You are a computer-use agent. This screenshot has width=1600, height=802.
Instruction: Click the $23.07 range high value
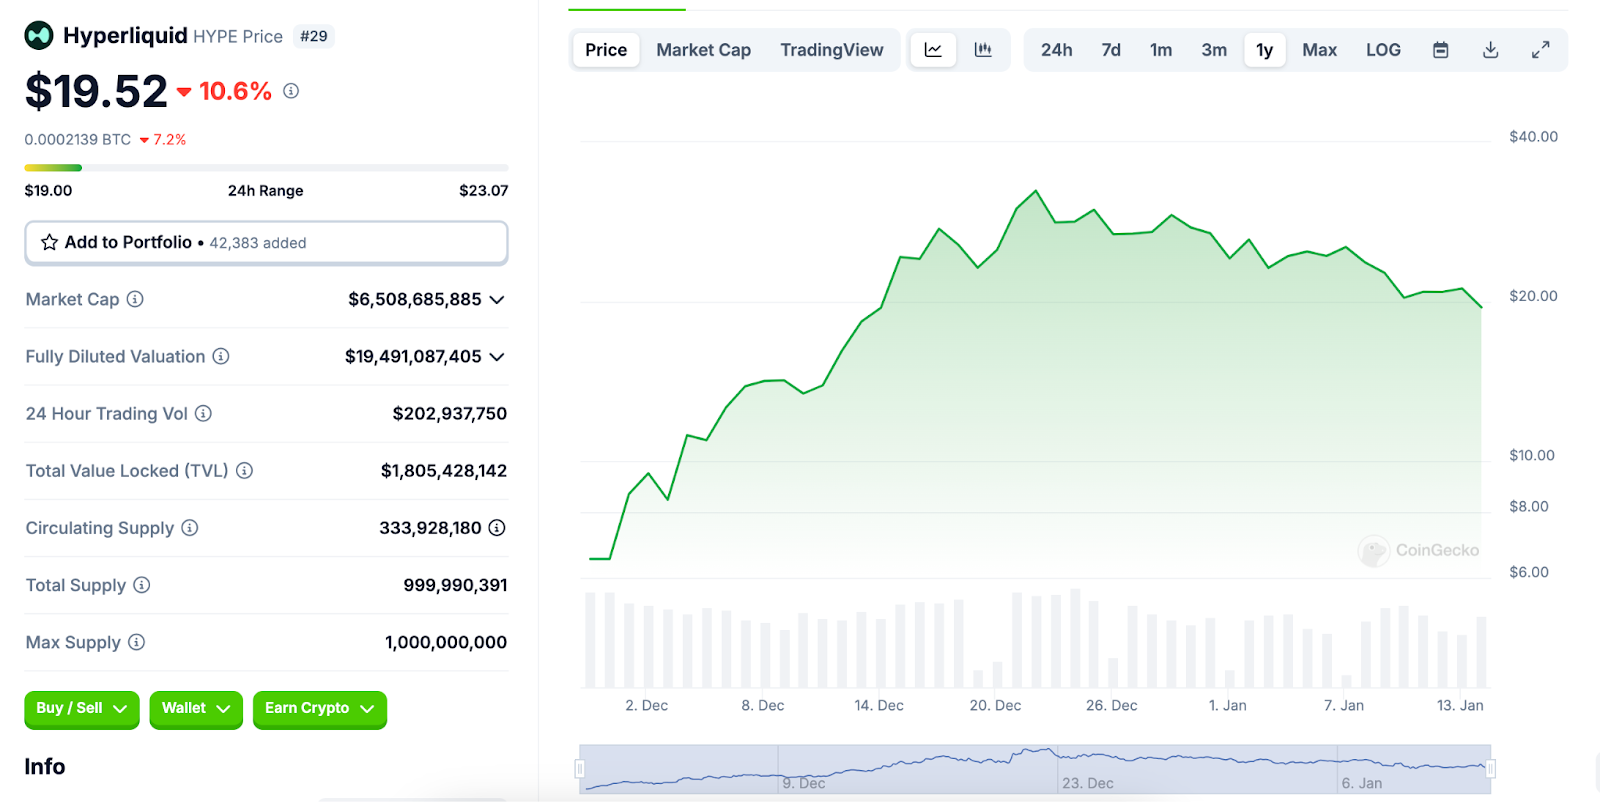point(484,190)
